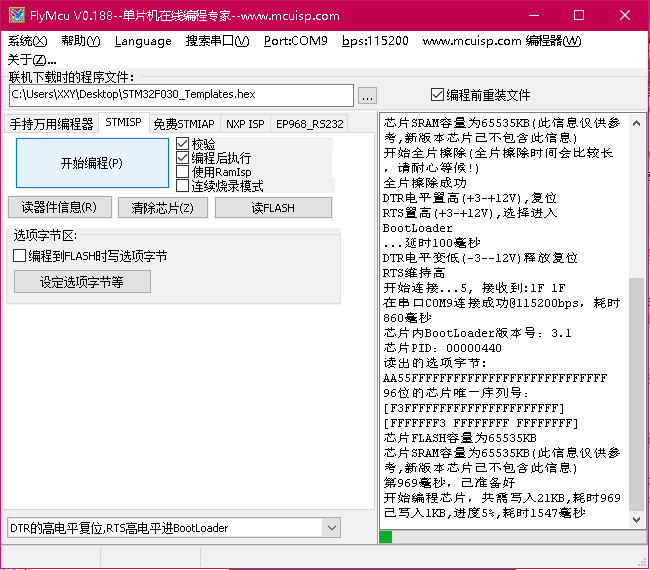
Task: Enable 连续烧录模式 checkbox
Action: pyautogui.click(x=220, y=186)
